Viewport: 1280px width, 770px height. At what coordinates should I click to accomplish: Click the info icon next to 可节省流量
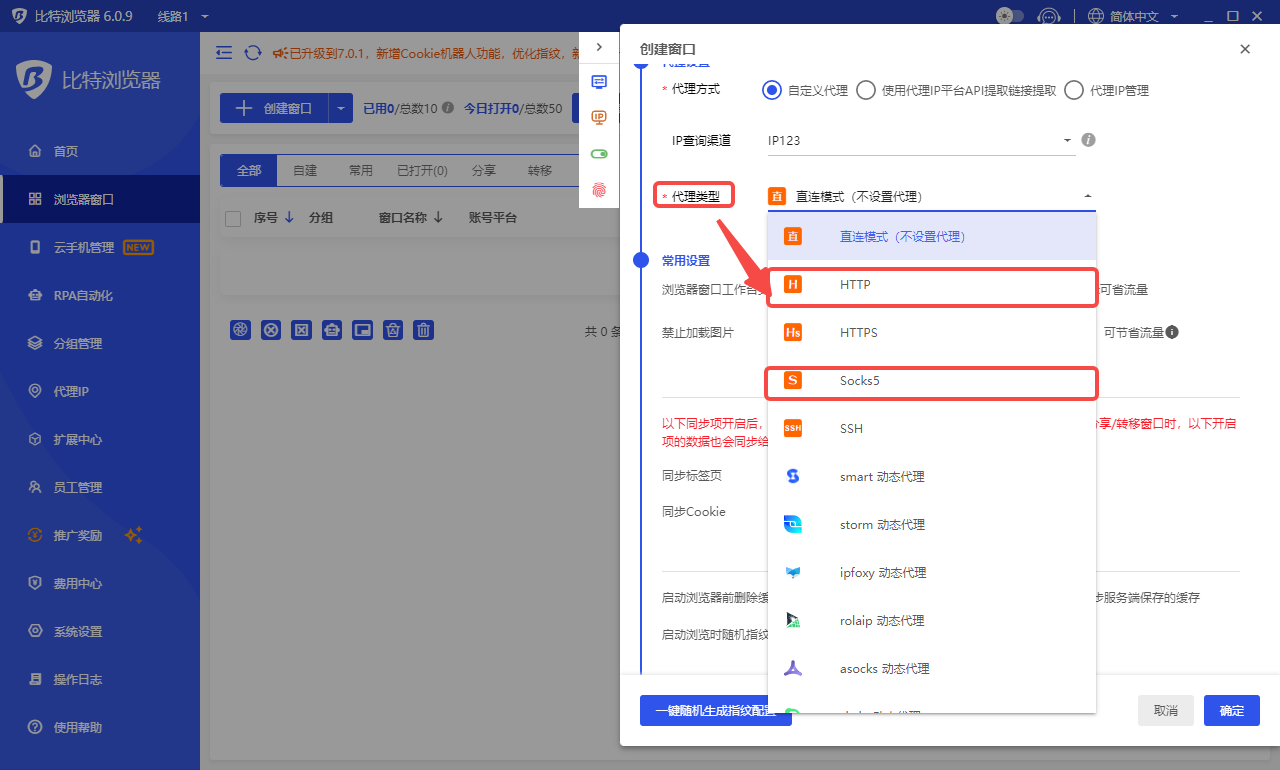click(1172, 332)
